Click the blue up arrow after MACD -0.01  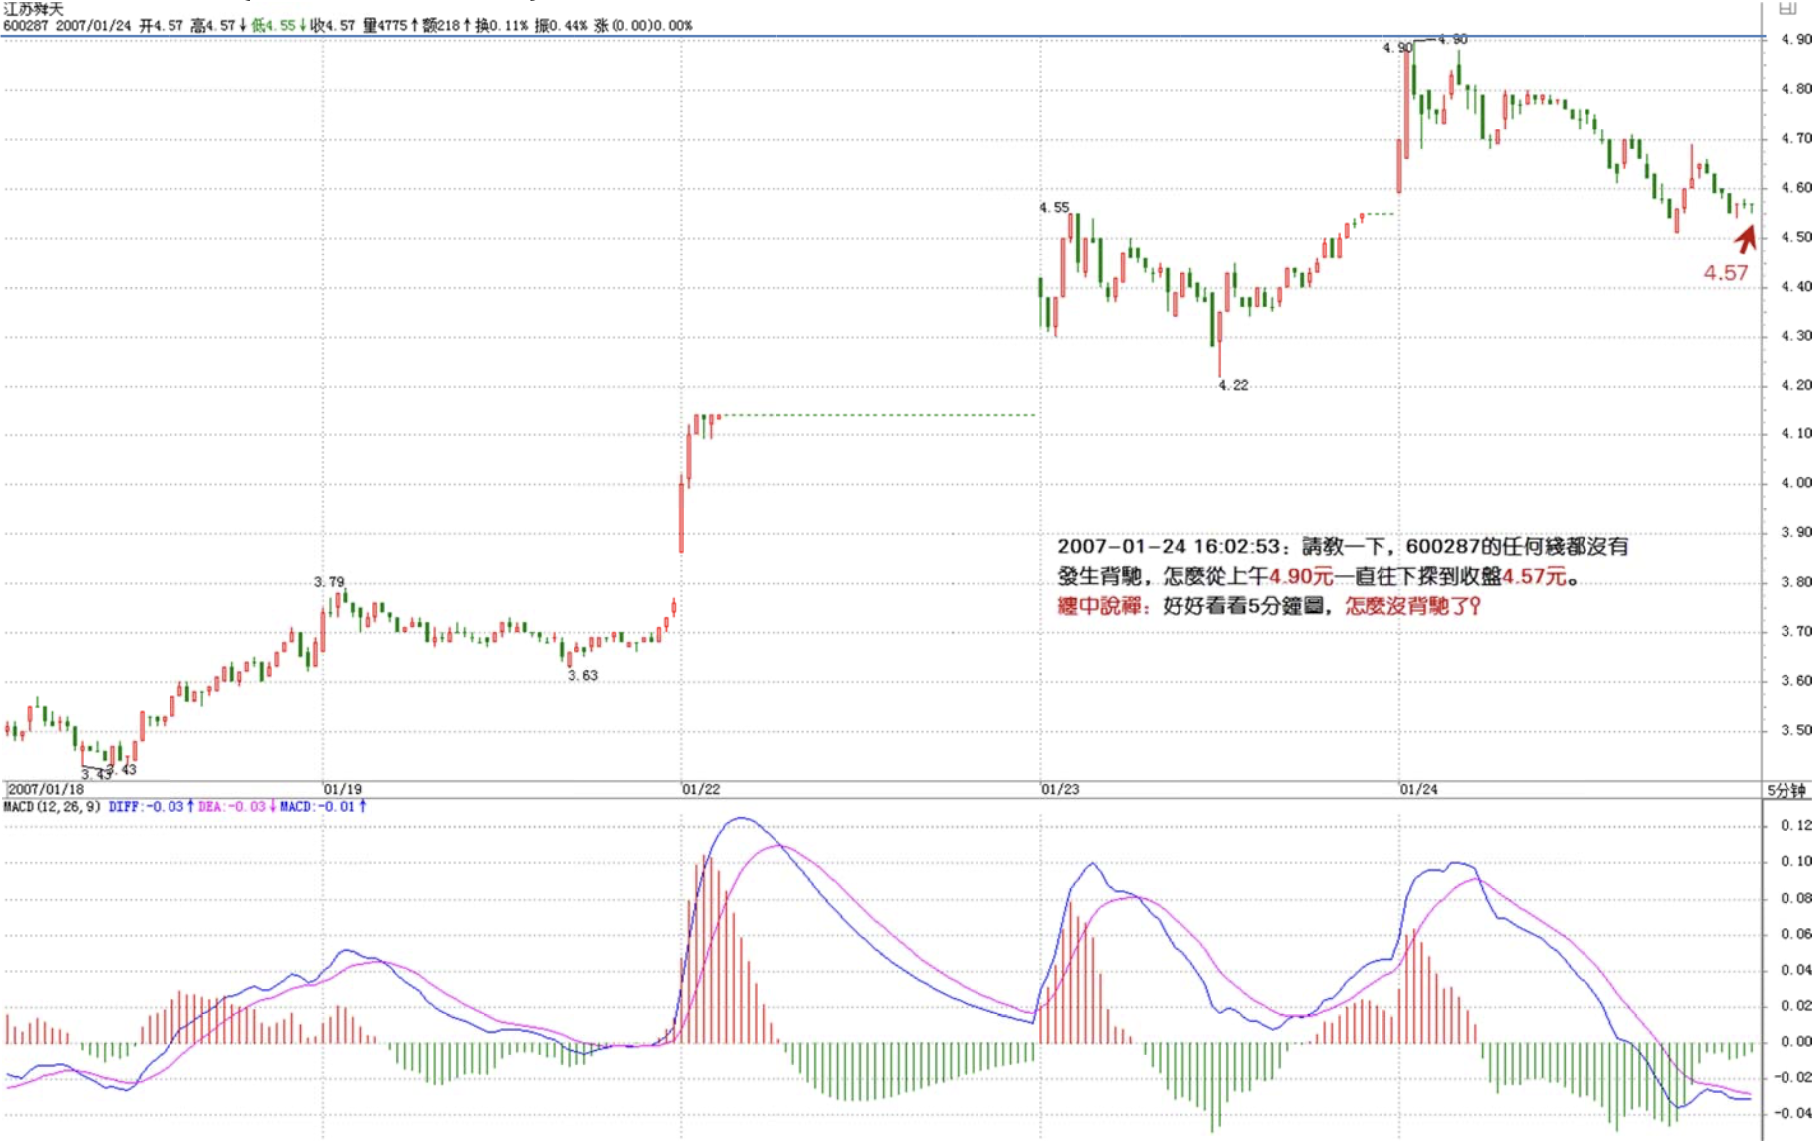click(x=362, y=806)
